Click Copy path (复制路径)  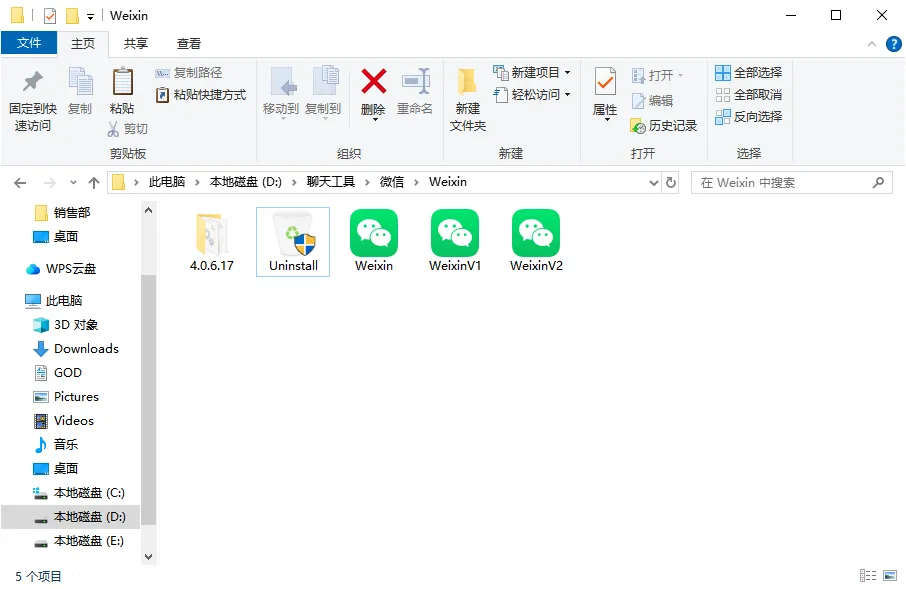189,73
